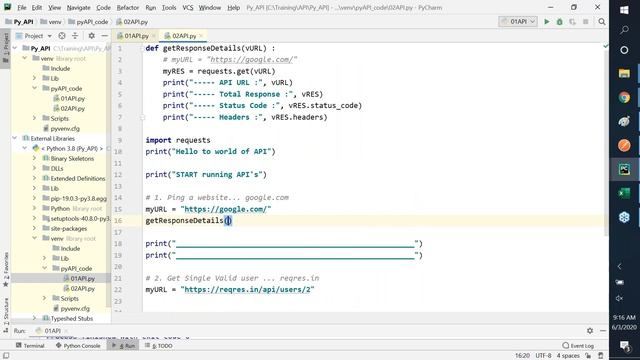Open the Terminal tool window
Screen dimensions: 640x360
pyautogui.click(x=30, y=346)
